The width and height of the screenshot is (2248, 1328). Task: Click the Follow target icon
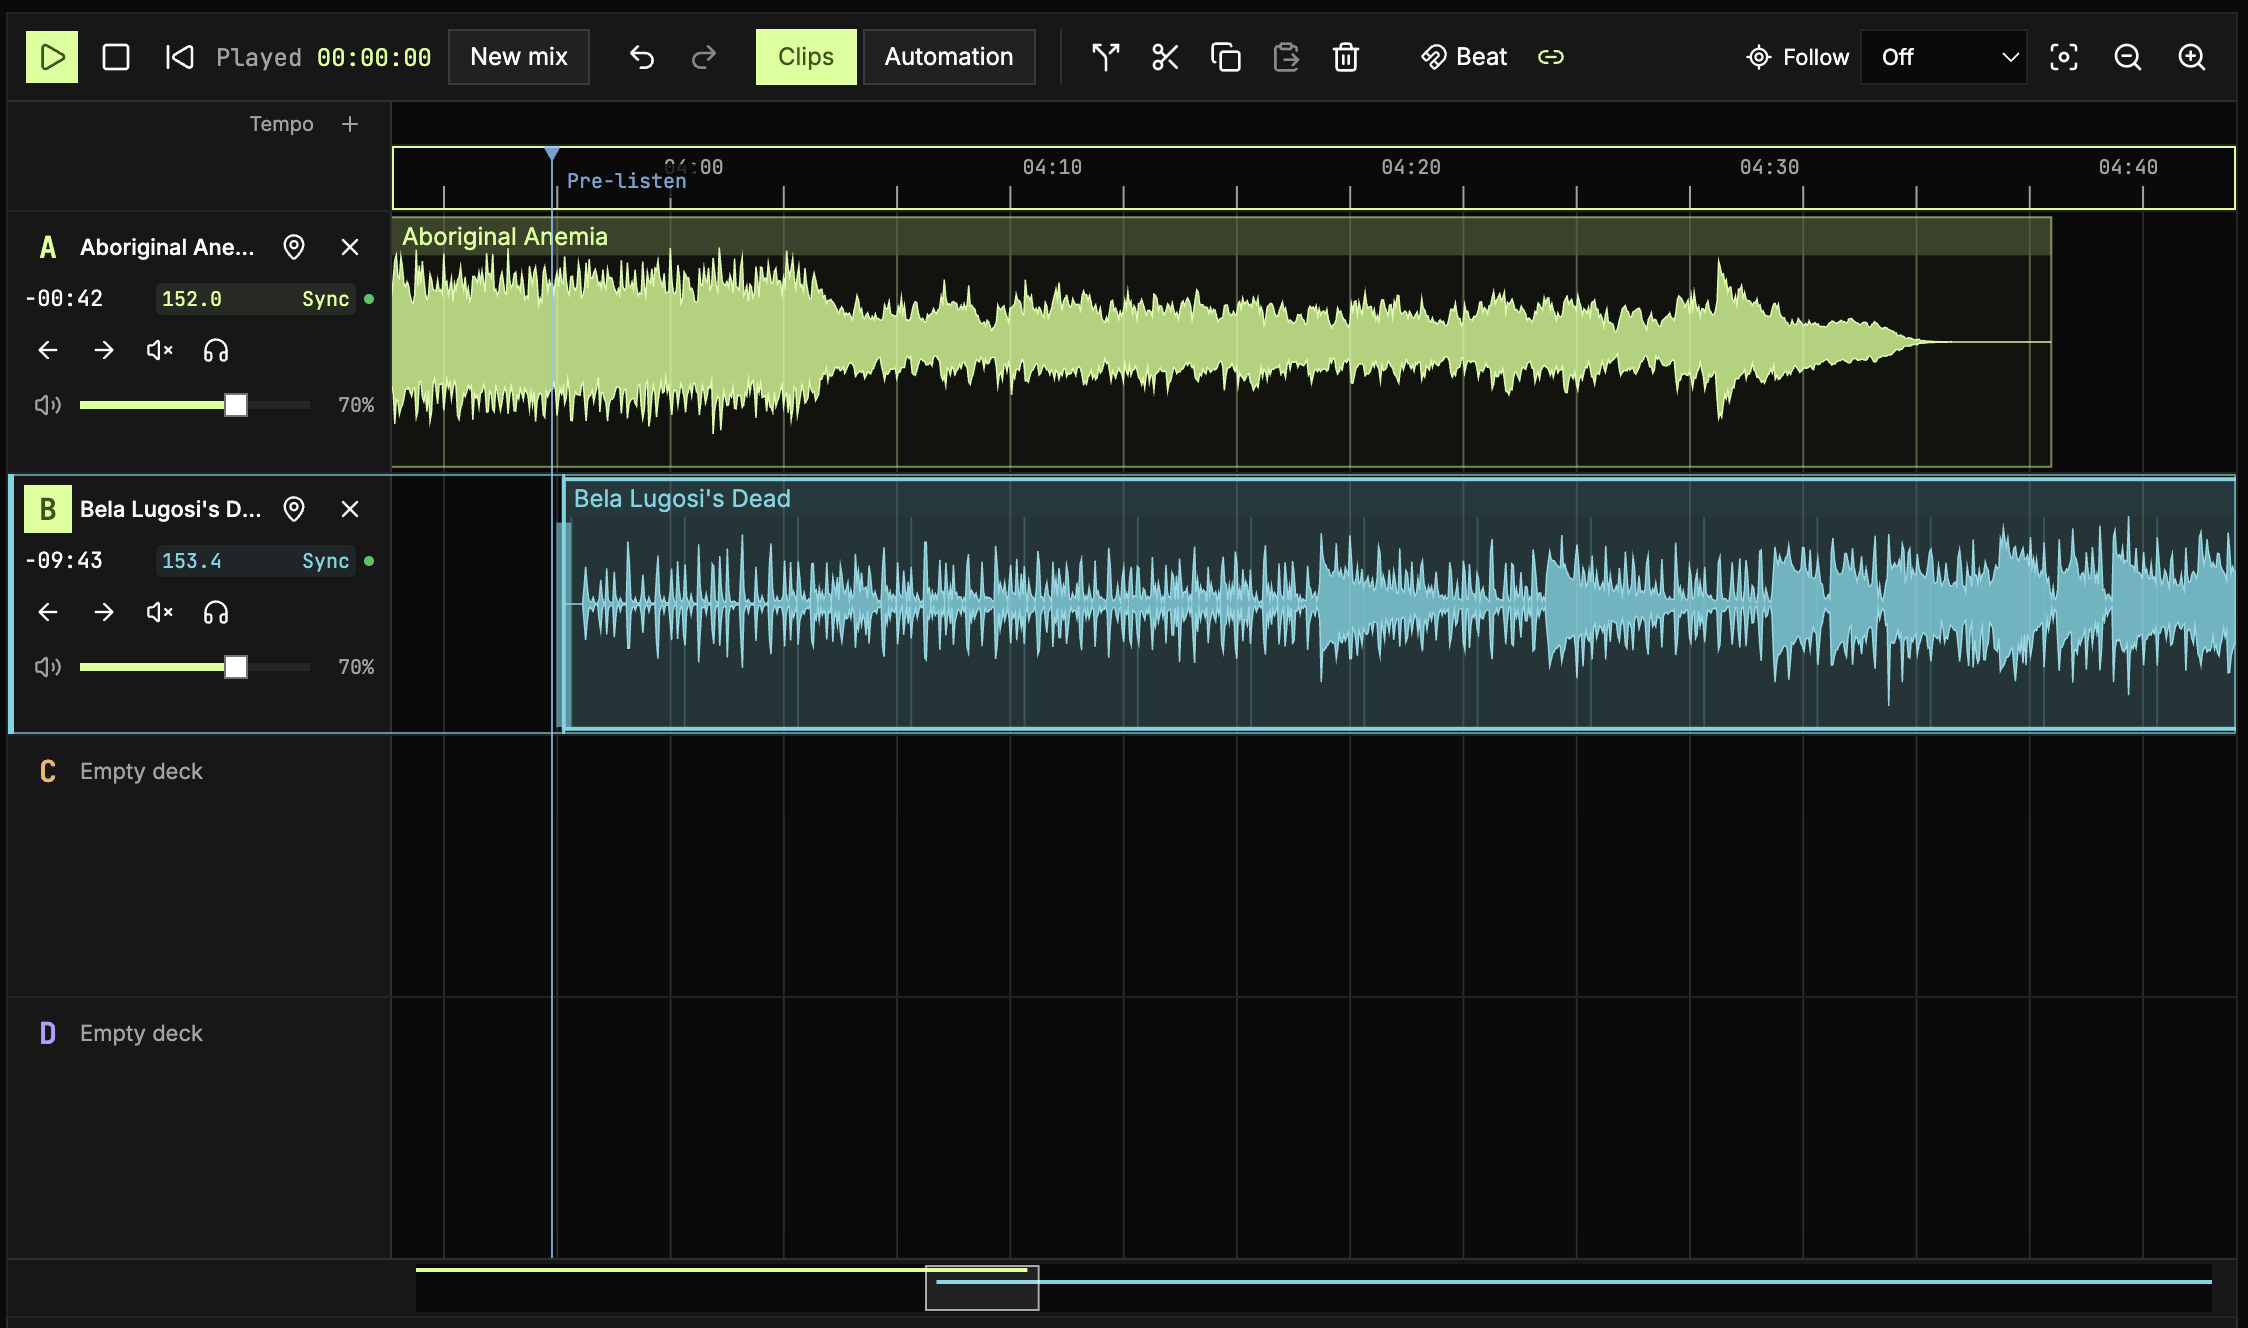pos(1759,57)
